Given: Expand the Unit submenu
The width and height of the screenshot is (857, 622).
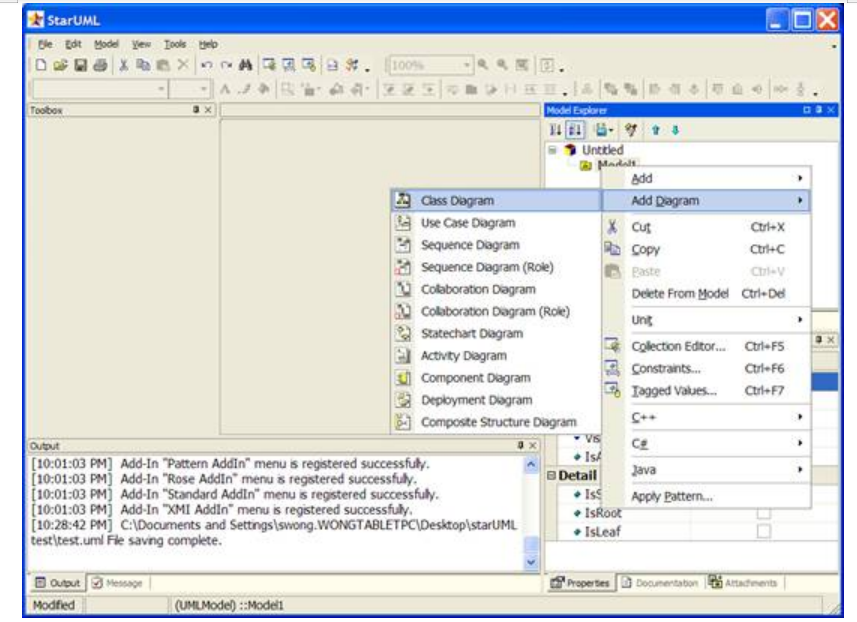Looking at the screenshot, I should 706,319.
